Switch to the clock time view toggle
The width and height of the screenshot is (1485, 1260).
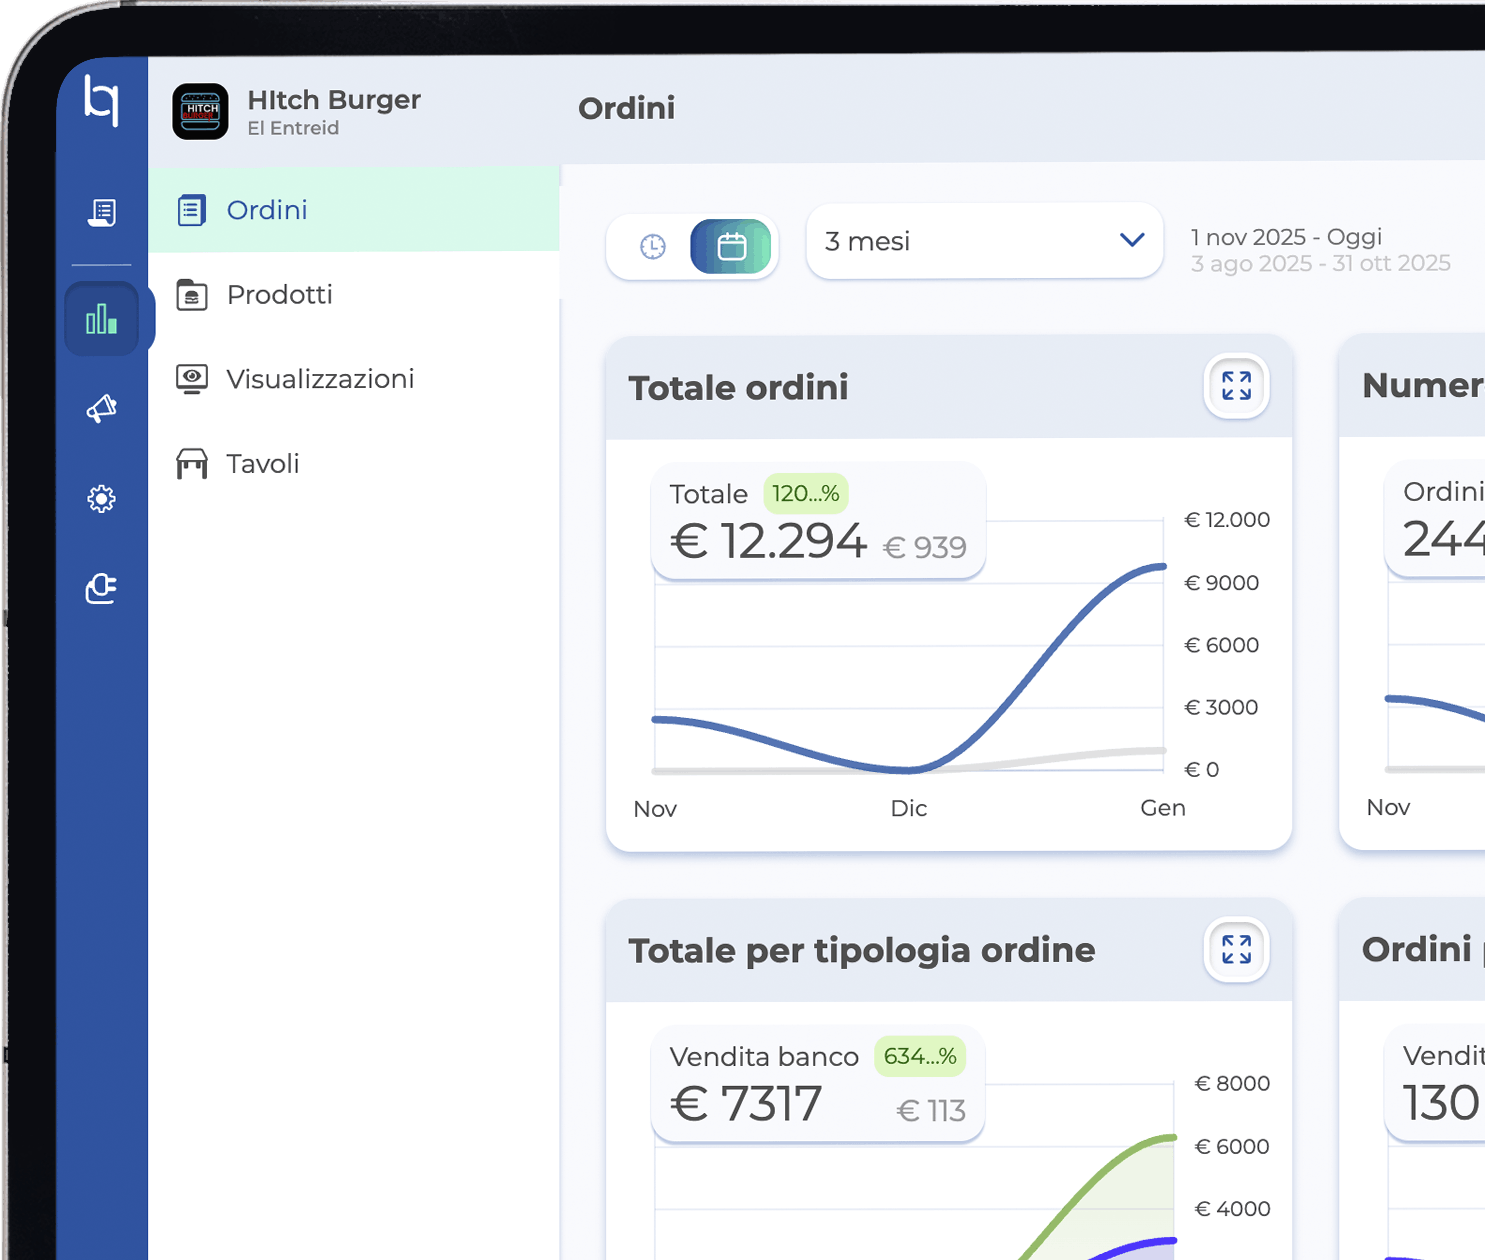pos(652,246)
